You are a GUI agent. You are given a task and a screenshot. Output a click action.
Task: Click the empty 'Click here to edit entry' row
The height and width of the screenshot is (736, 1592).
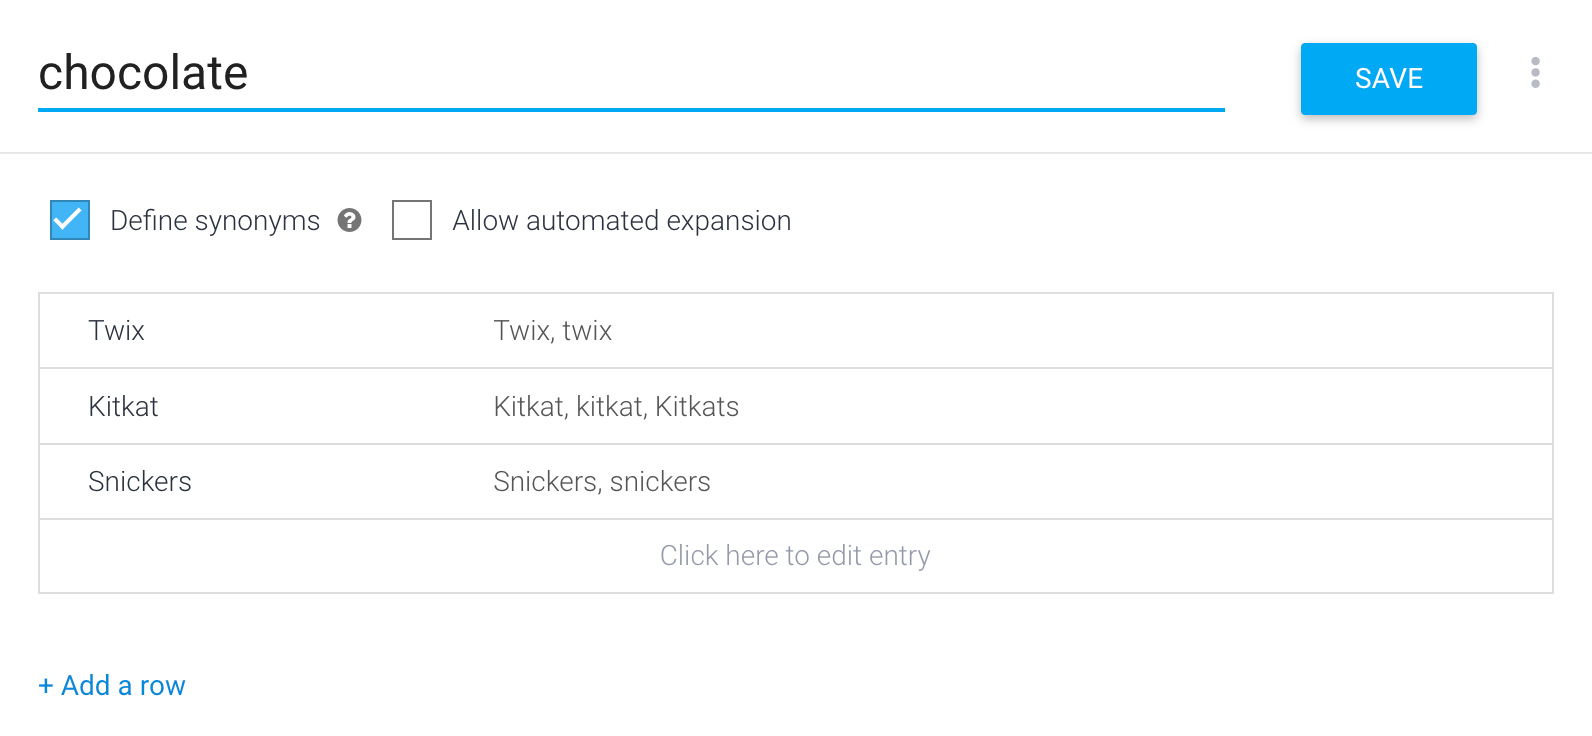796,556
